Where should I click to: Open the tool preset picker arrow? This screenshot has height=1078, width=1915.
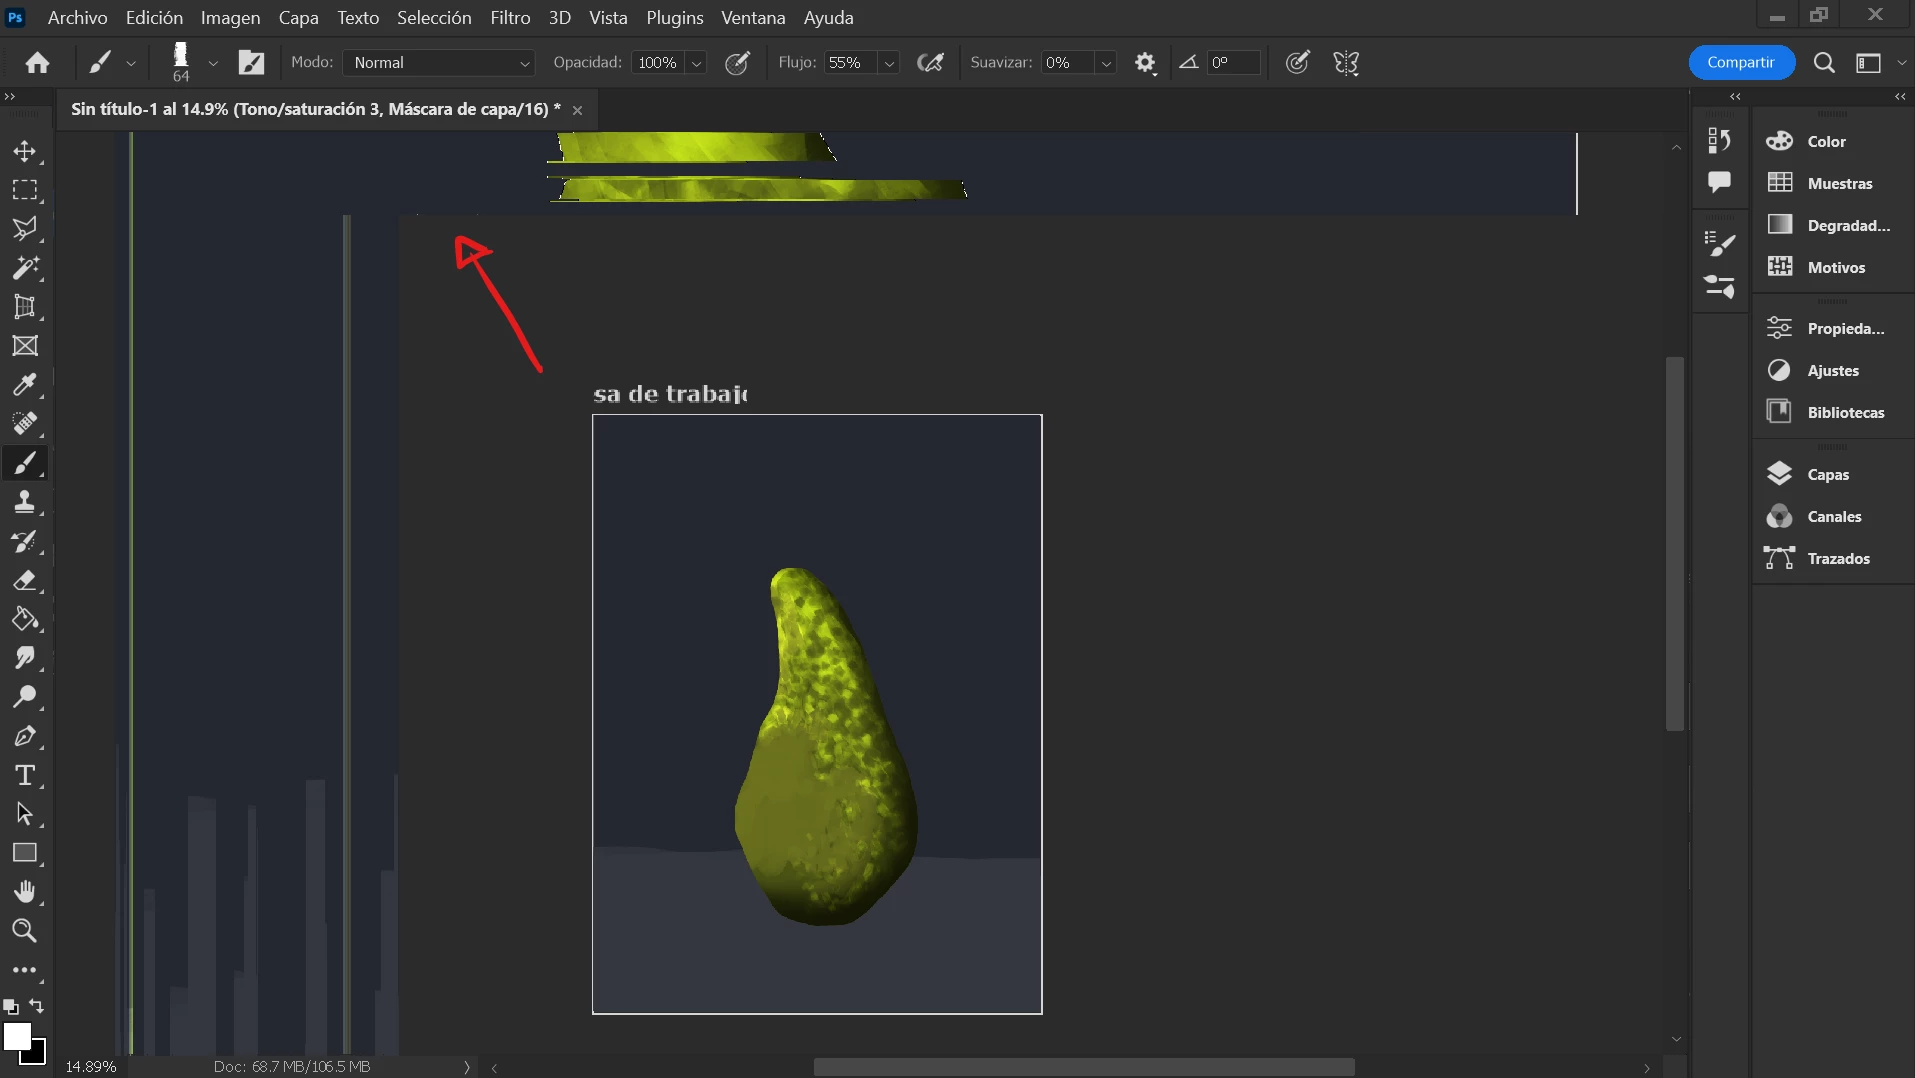(131, 63)
